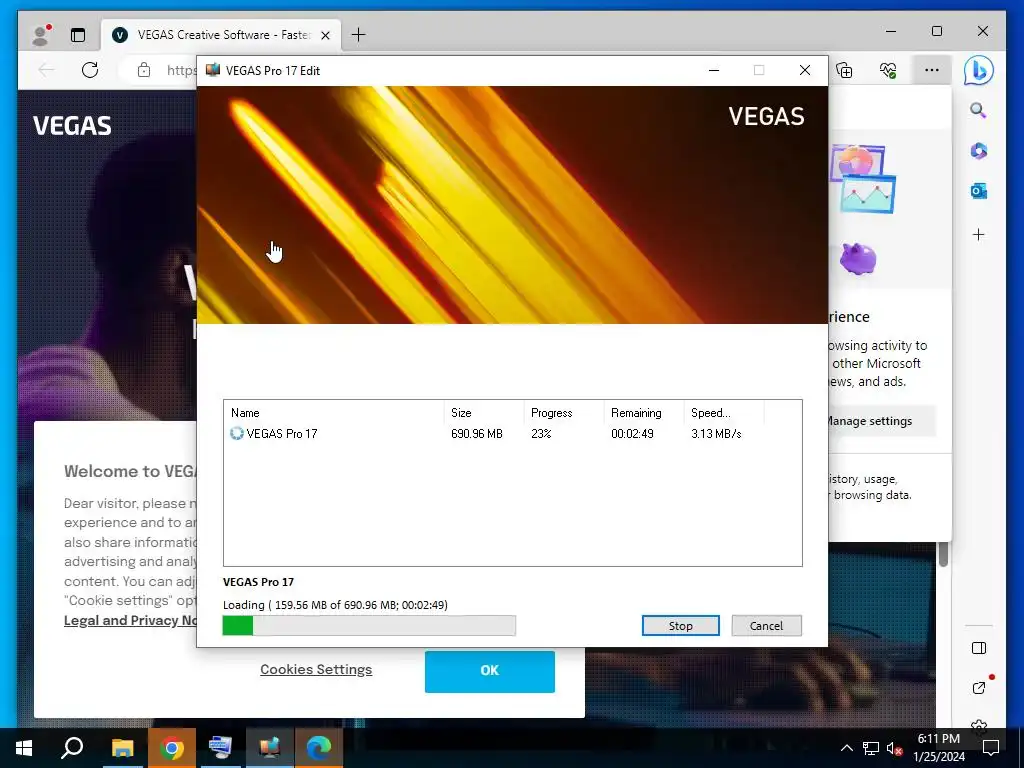
Task: Stop the VEGAS Pro 17 download
Action: 680,626
